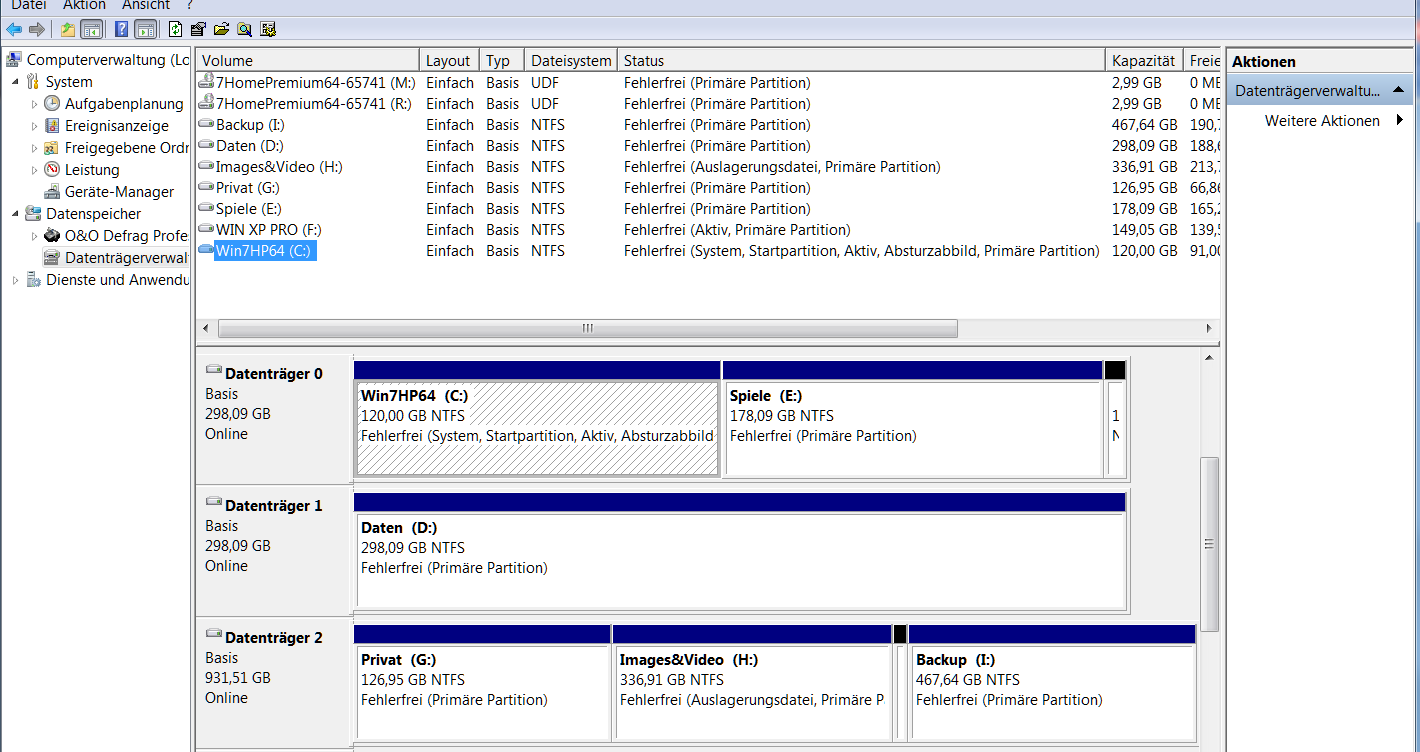This screenshot has height=752, width=1420.
Task: Click the magnifier search toolbar icon
Action: tap(244, 29)
